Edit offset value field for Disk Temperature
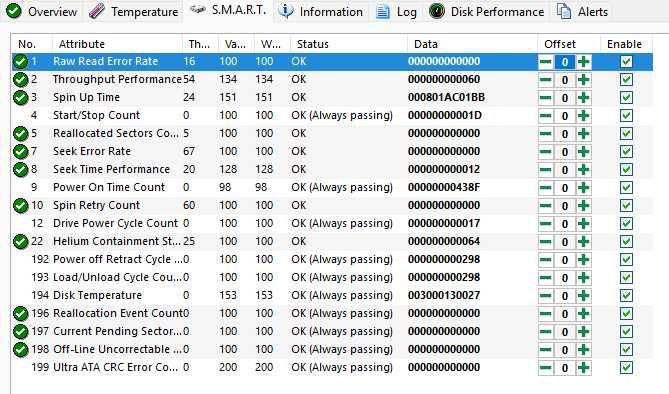669x394 pixels. tap(564, 296)
